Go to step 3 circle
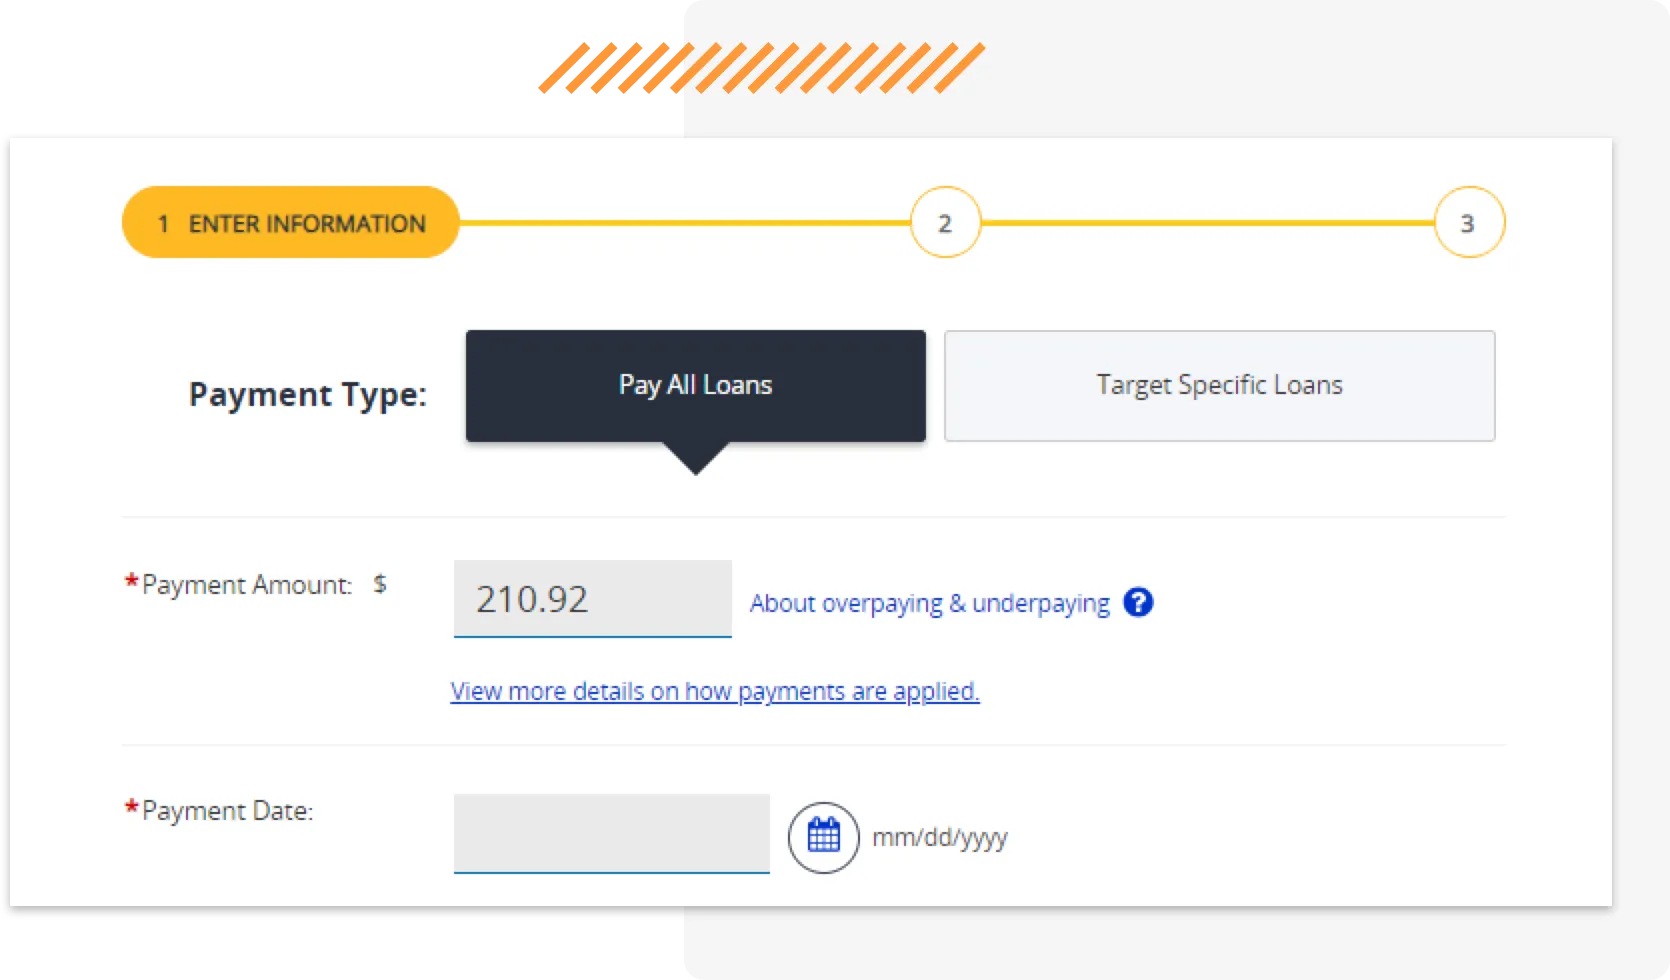This screenshot has height=980, width=1670. pyautogui.click(x=1468, y=223)
